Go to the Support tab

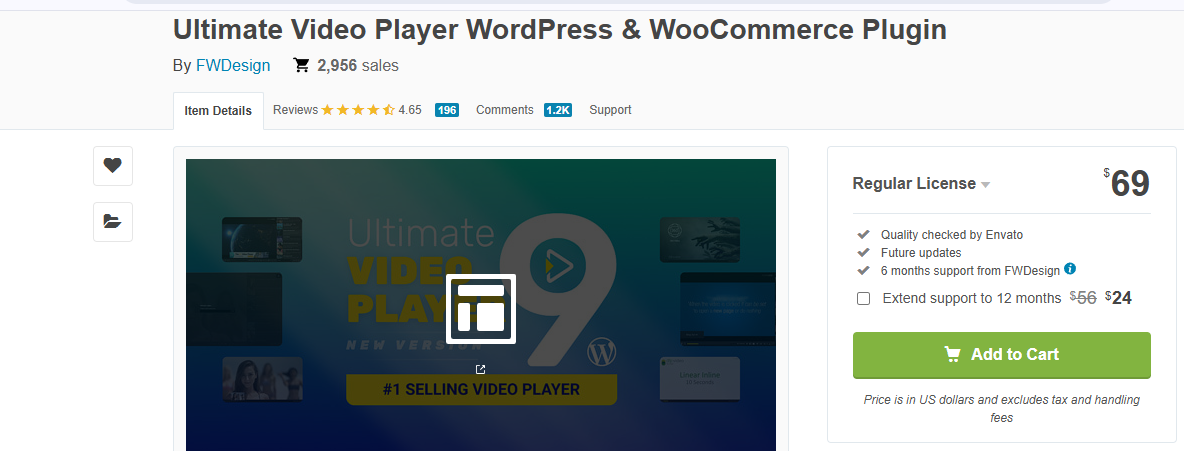(610, 110)
